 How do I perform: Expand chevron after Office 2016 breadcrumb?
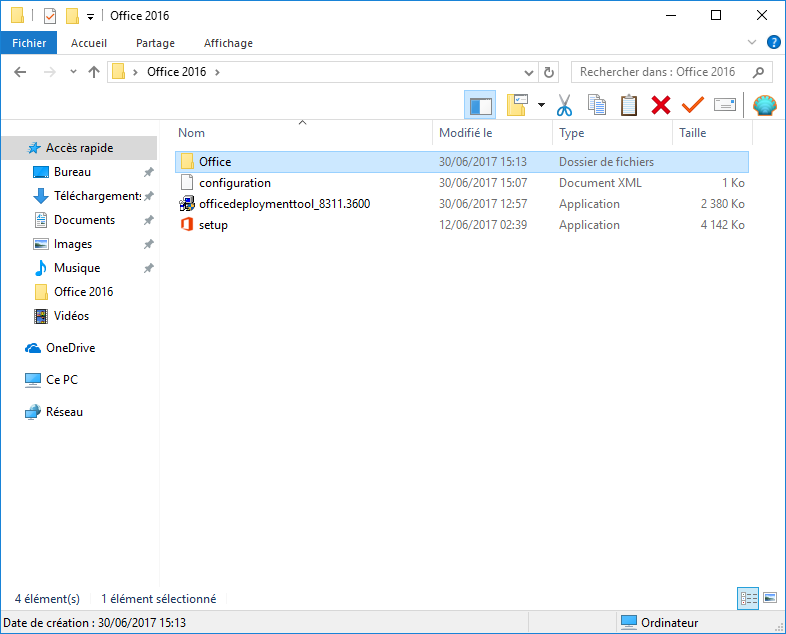click(217, 72)
